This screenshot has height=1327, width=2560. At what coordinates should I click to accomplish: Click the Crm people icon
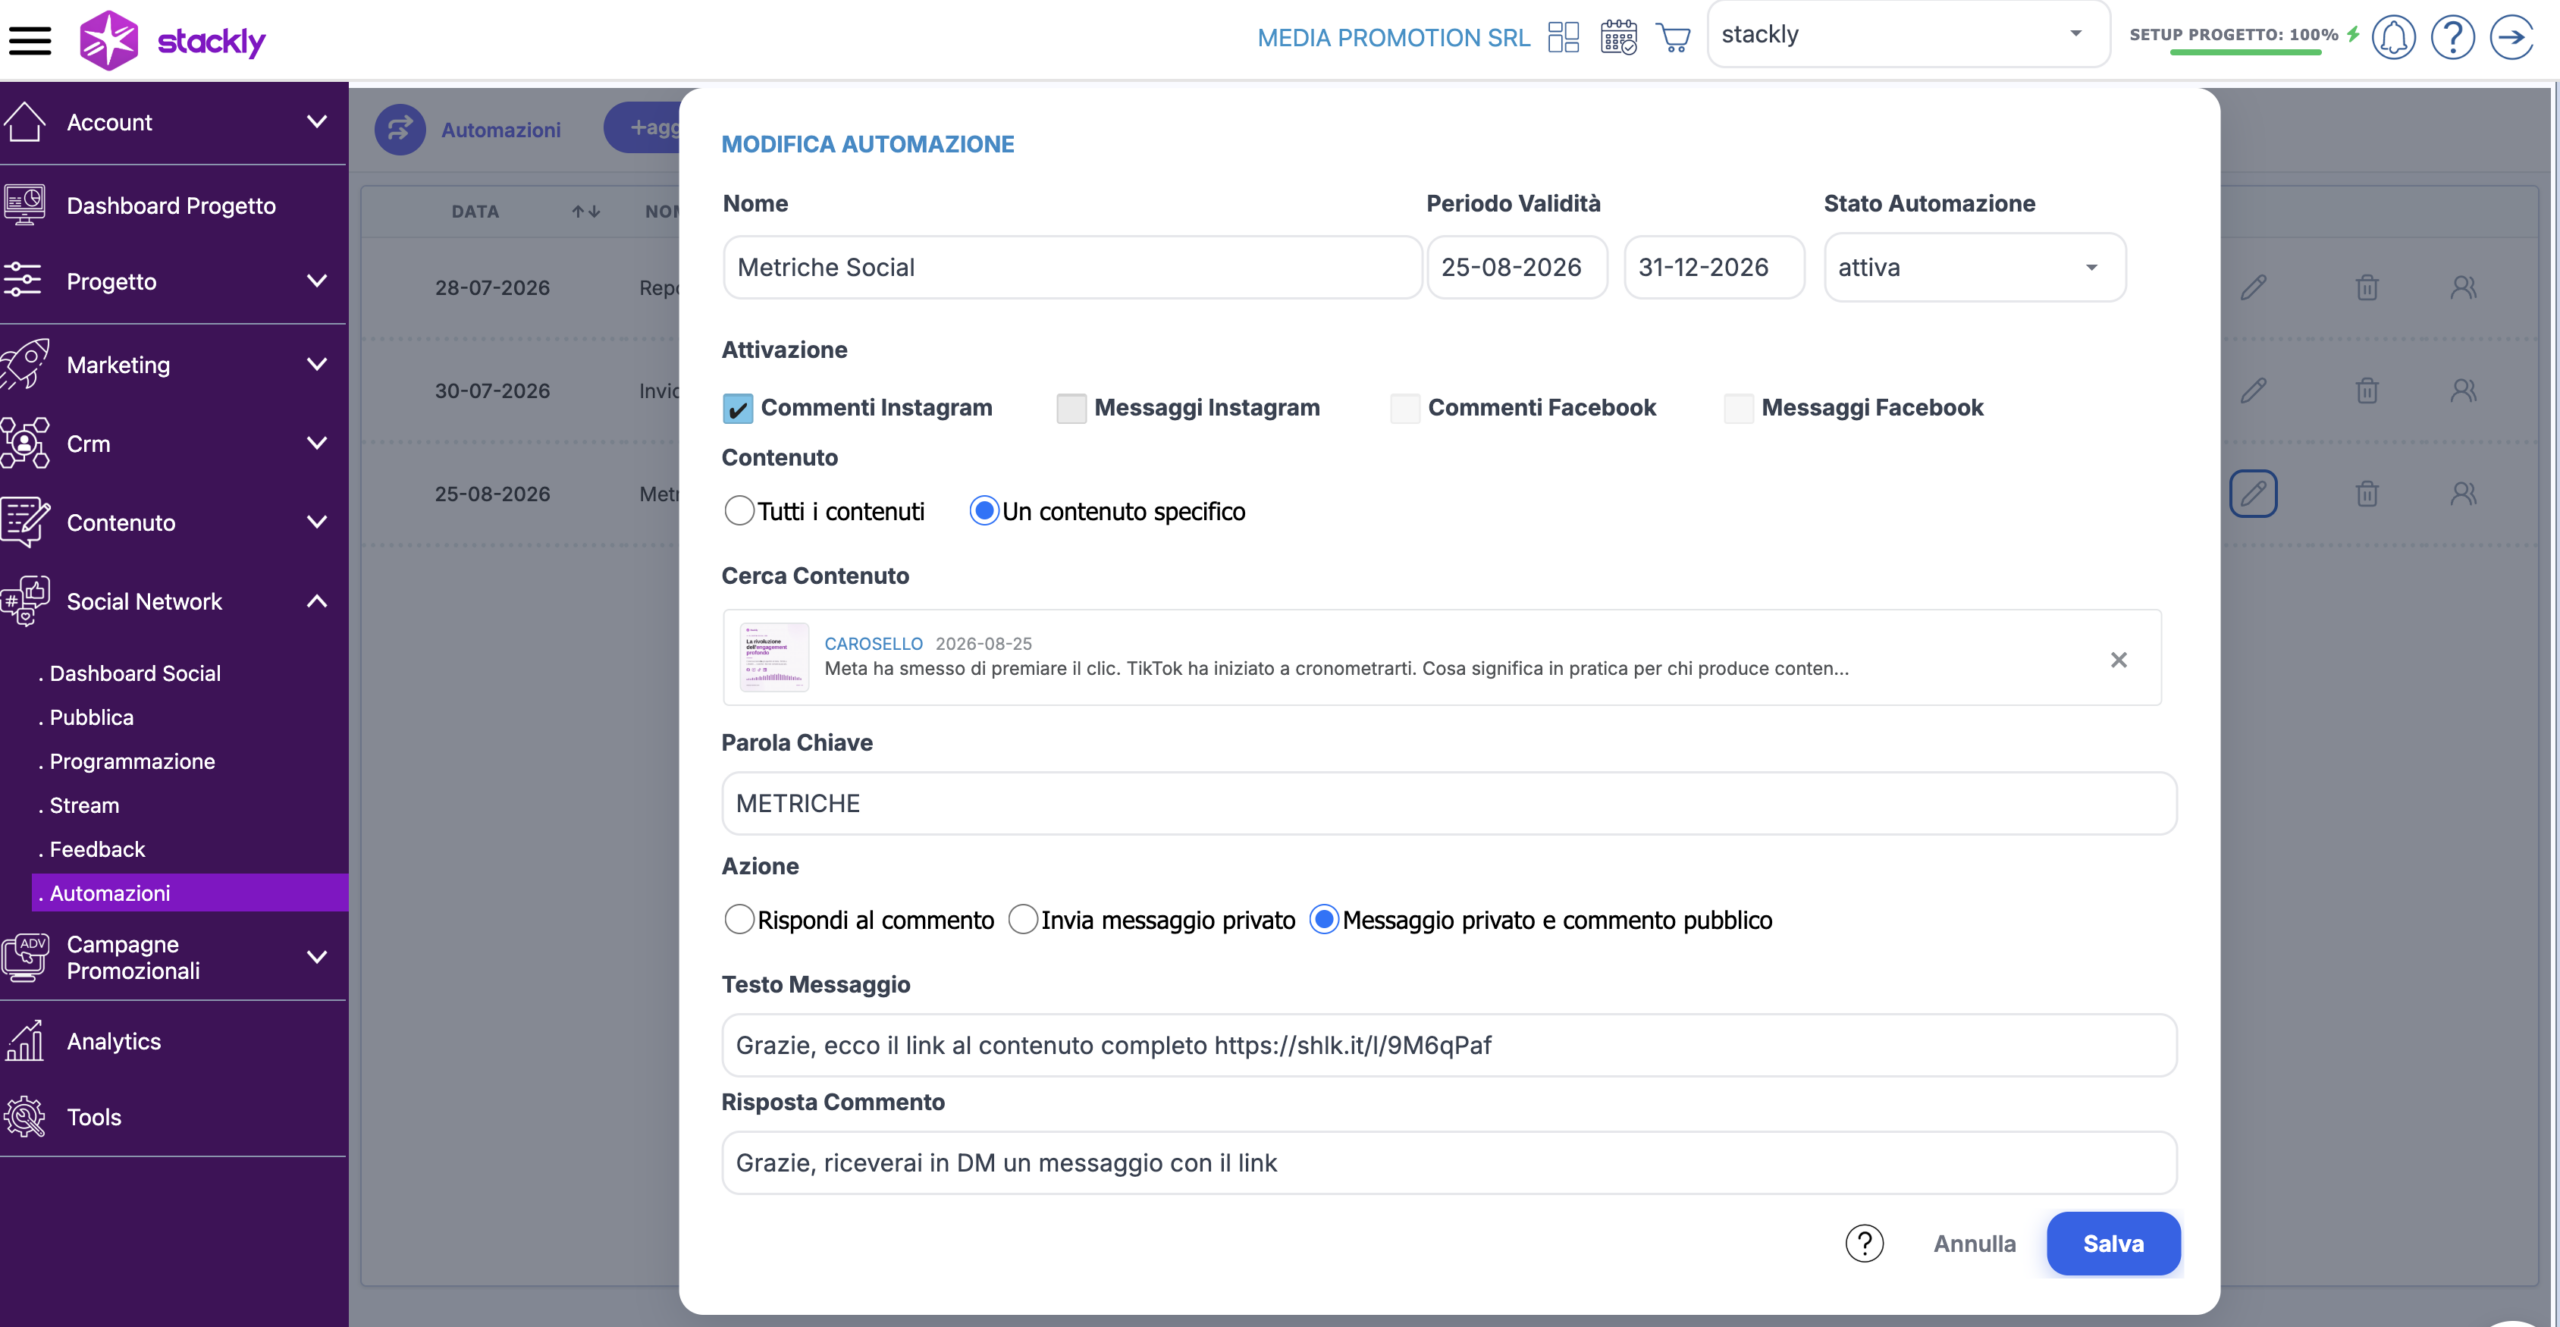pos(24,443)
